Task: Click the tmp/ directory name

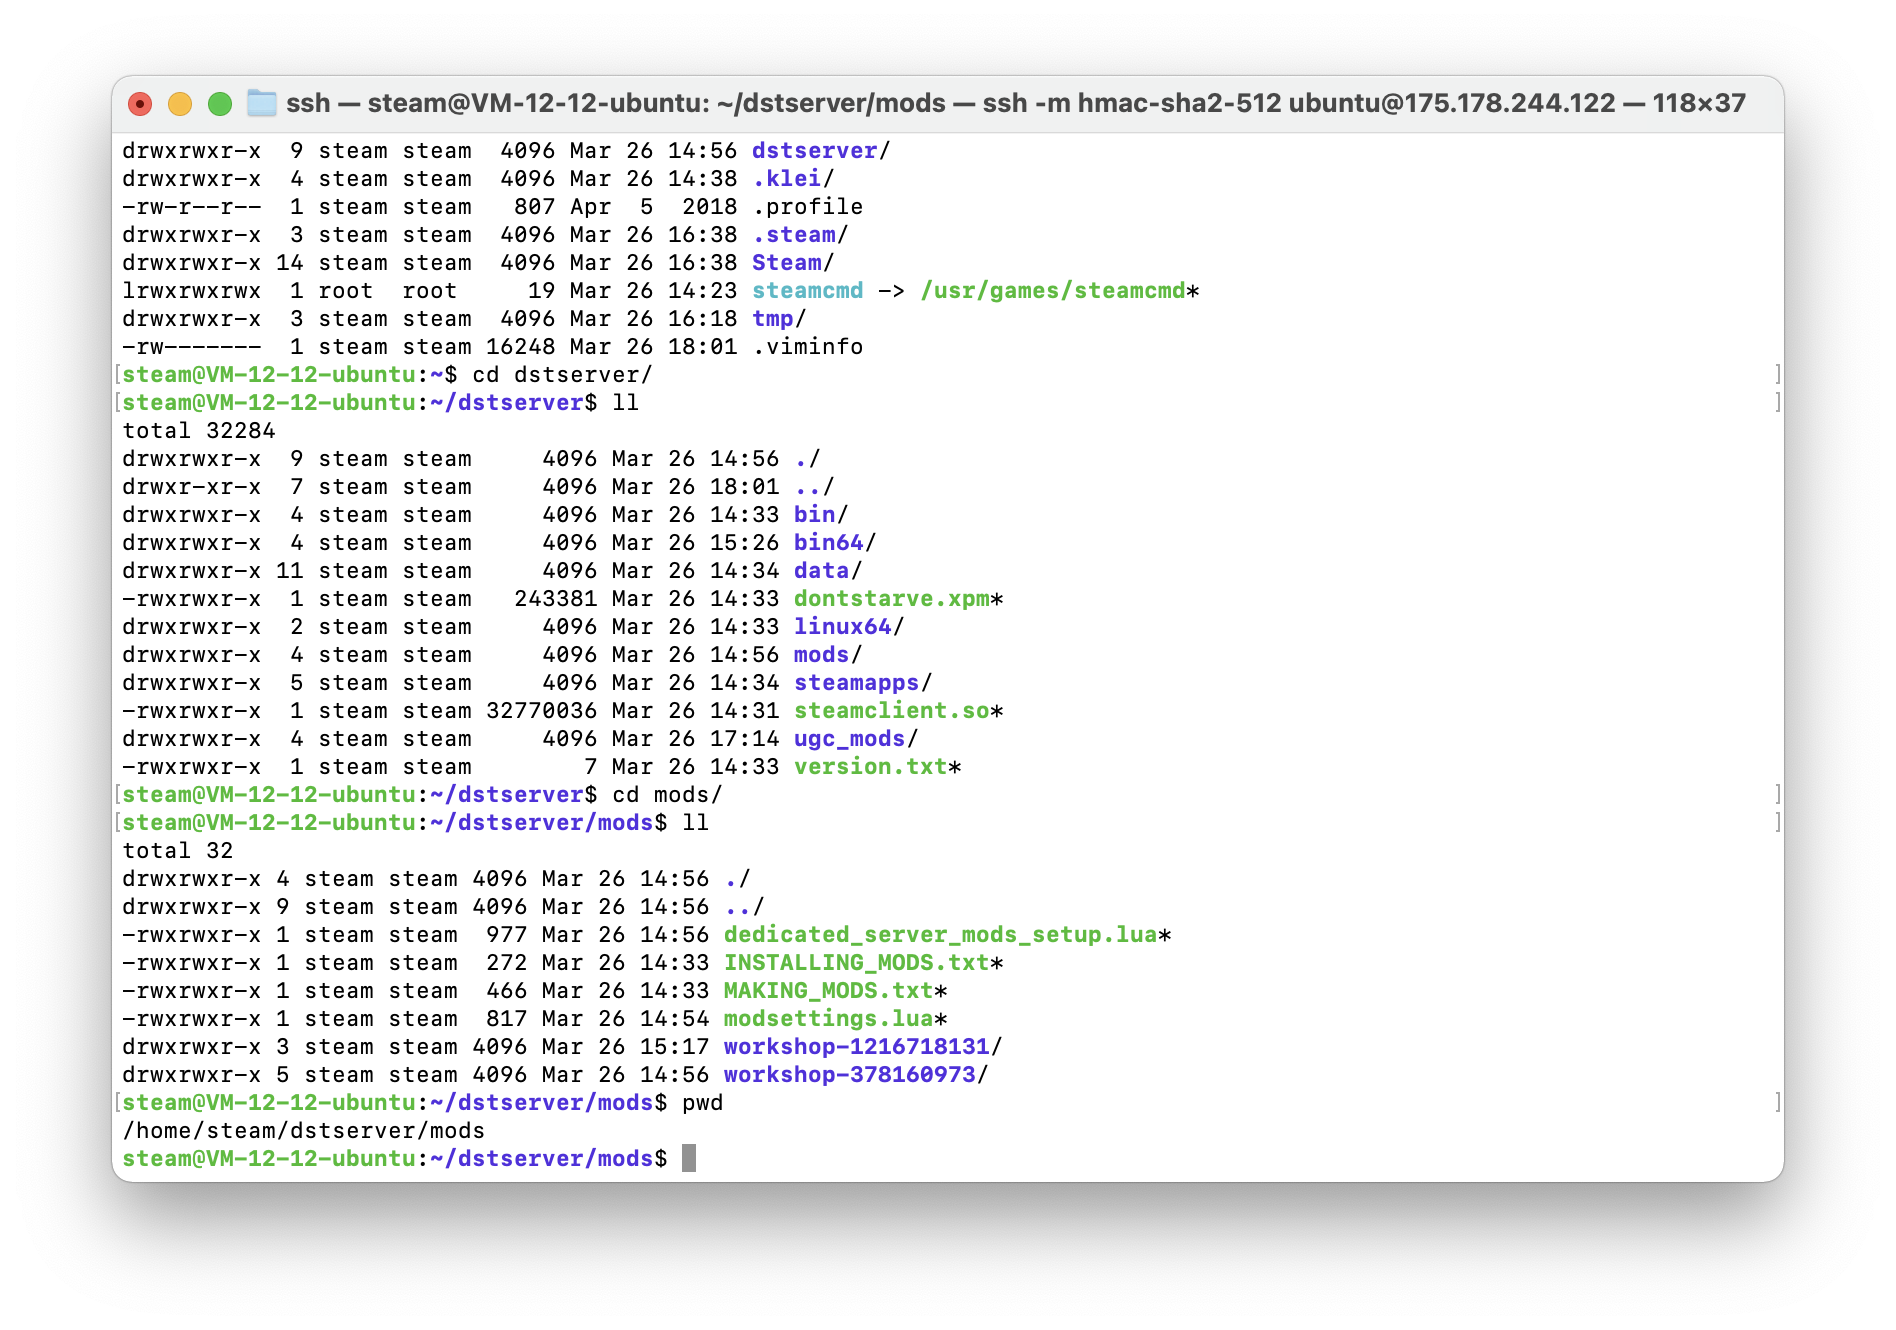Action: click(x=779, y=319)
